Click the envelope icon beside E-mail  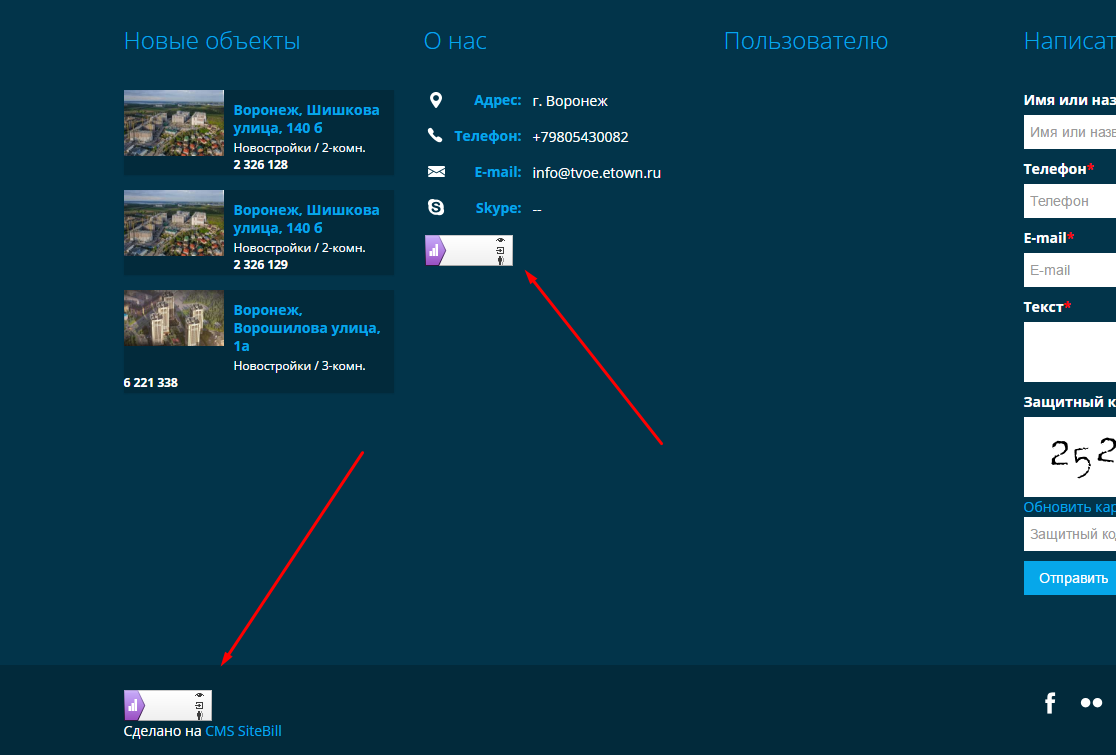pos(436,172)
